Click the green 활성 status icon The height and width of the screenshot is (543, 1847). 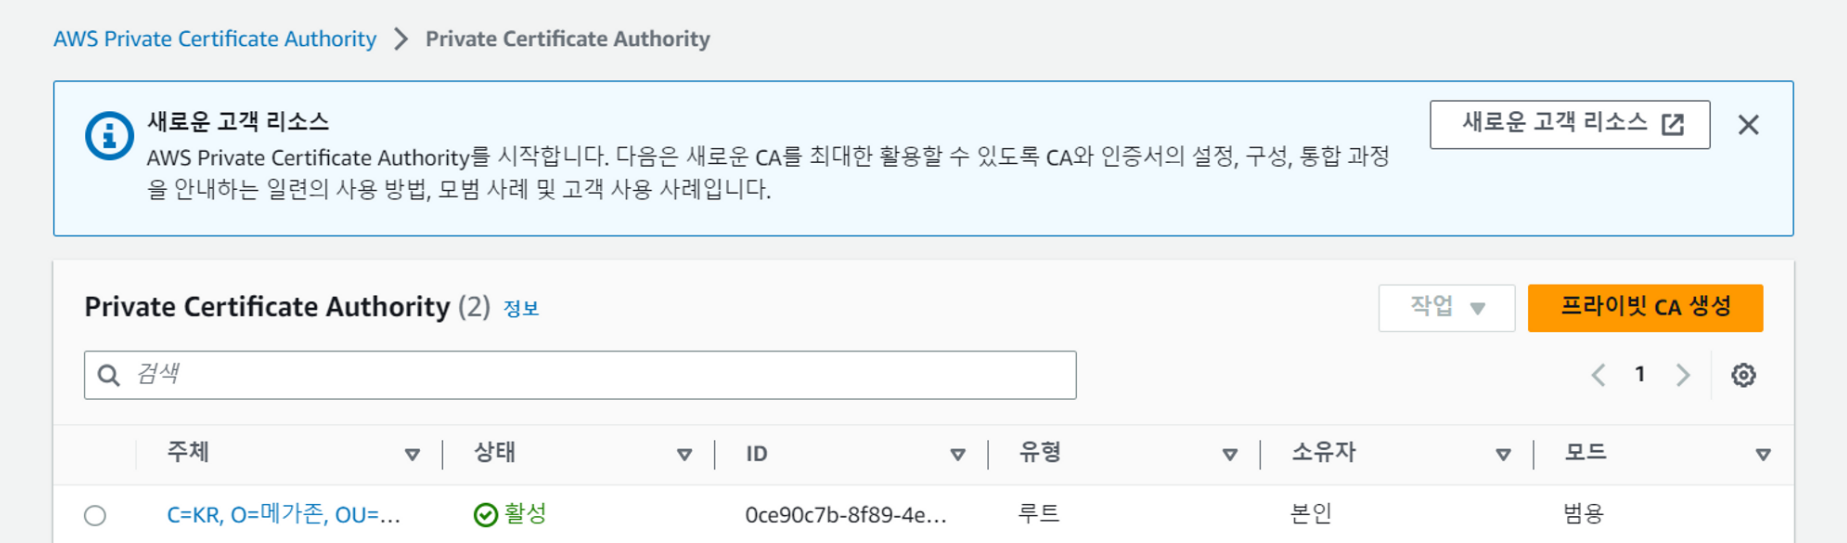click(x=485, y=515)
